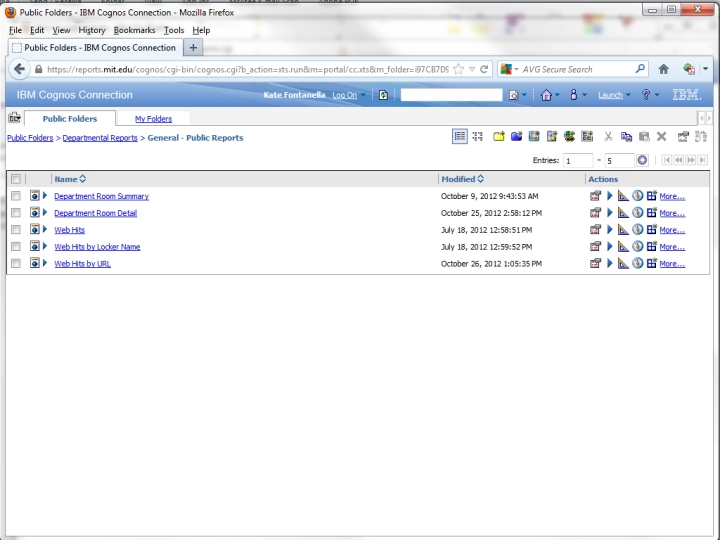
Task: Click the Cut scissors icon
Action: point(608,137)
